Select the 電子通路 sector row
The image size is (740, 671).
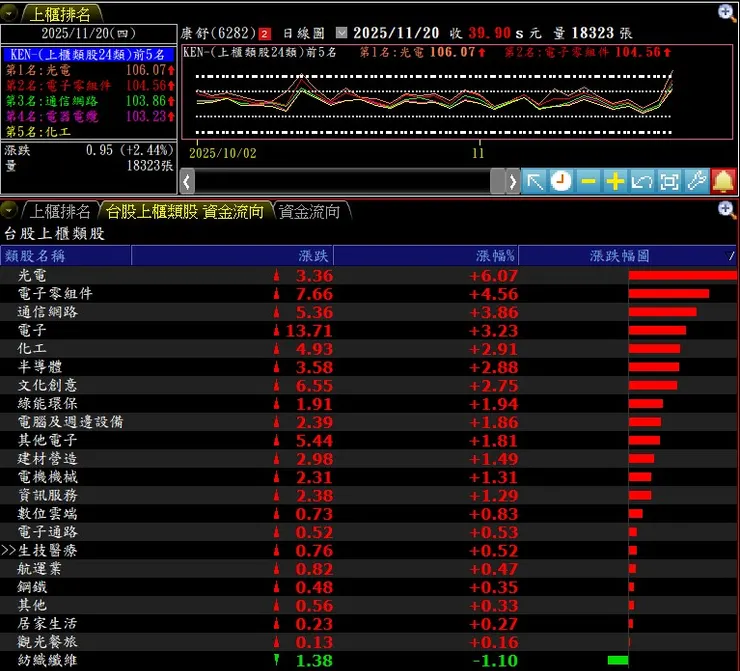pyautogui.click(x=368, y=532)
